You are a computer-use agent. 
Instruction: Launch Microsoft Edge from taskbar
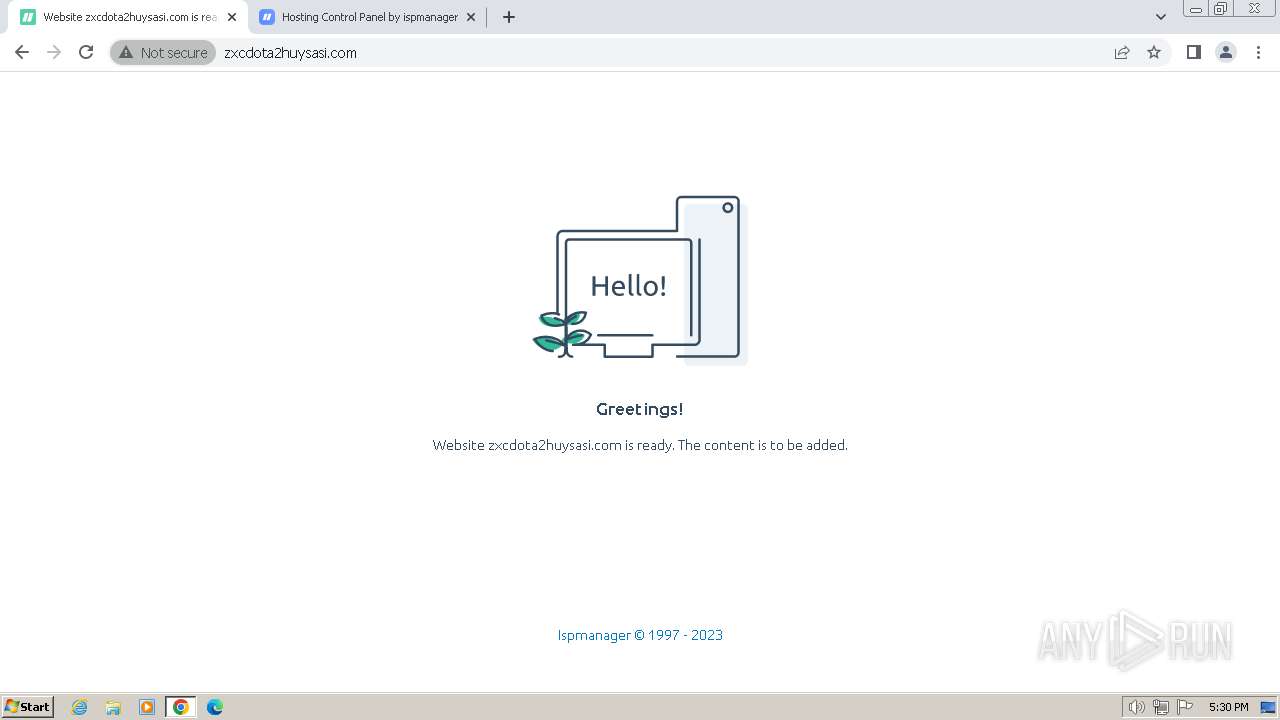(x=215, y=707)
